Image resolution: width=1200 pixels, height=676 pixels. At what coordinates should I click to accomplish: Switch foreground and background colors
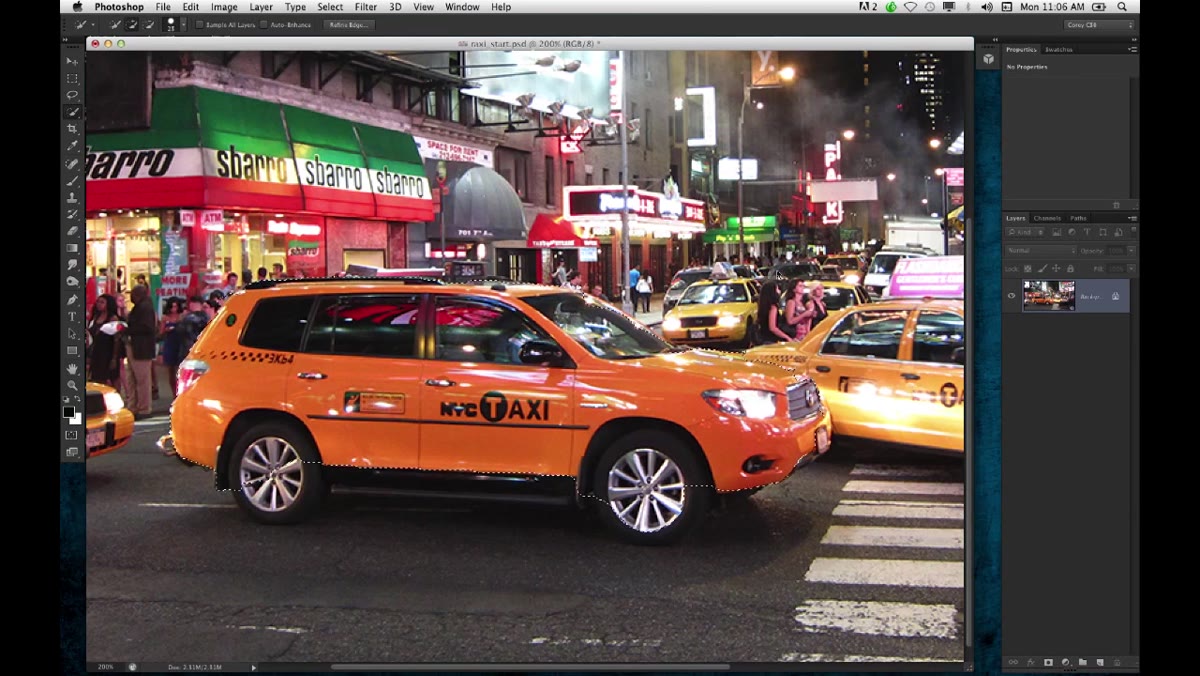78,399
